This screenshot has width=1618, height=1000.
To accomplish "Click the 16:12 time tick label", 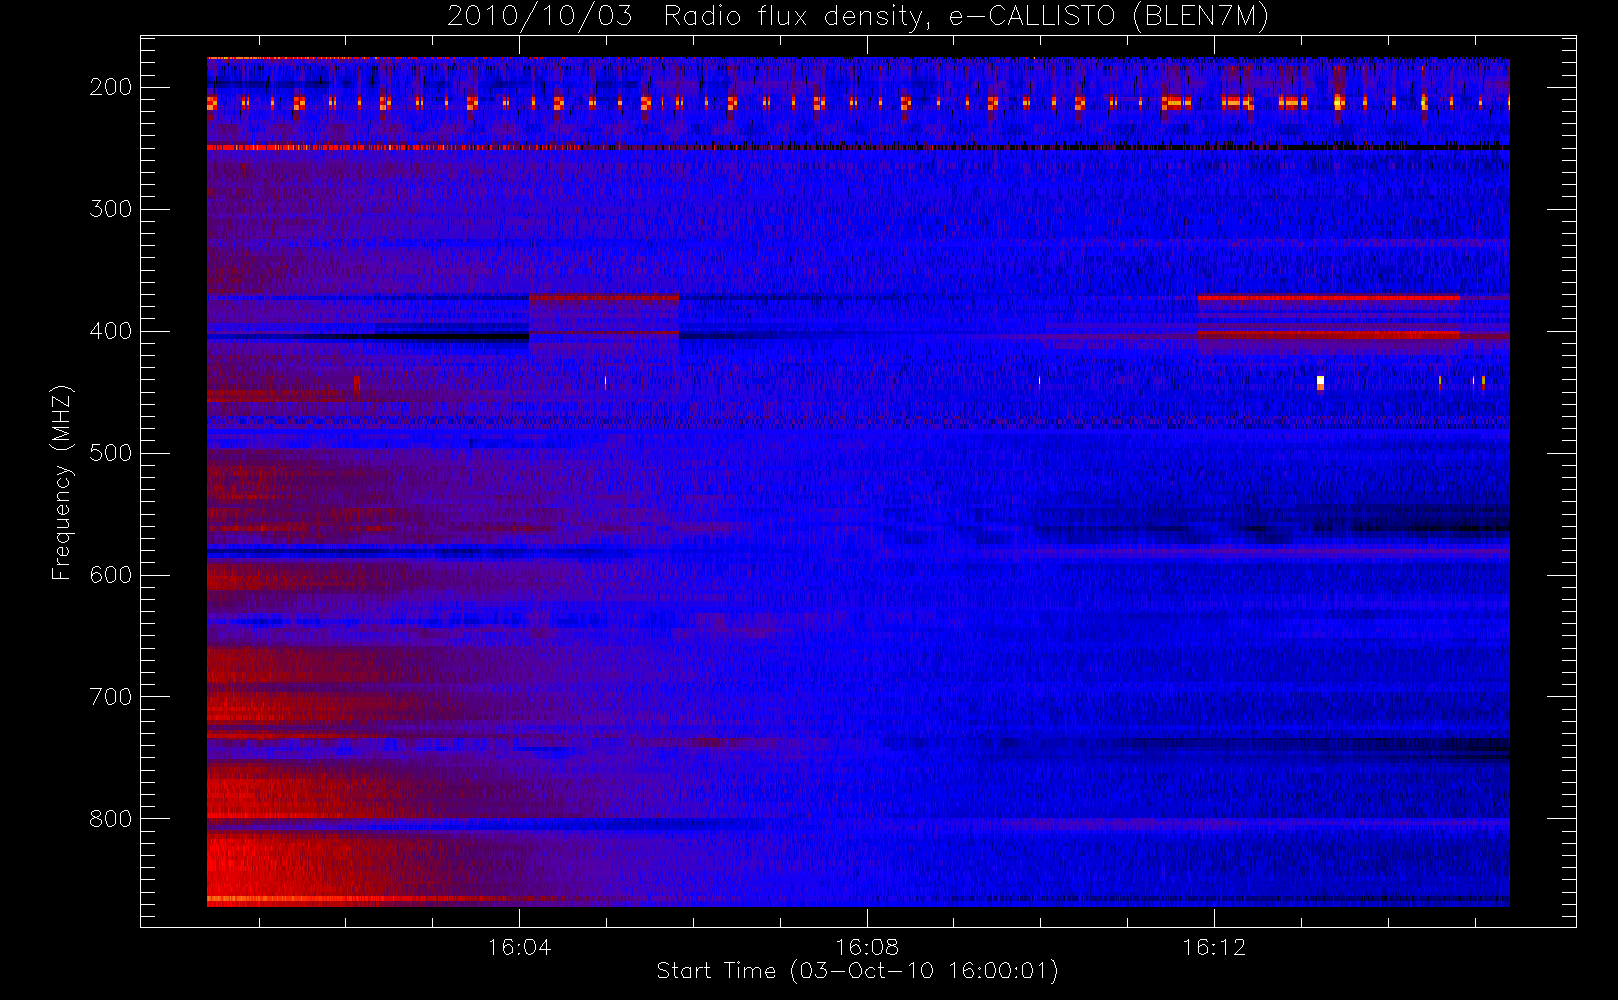I will (x=1214, y=947).
